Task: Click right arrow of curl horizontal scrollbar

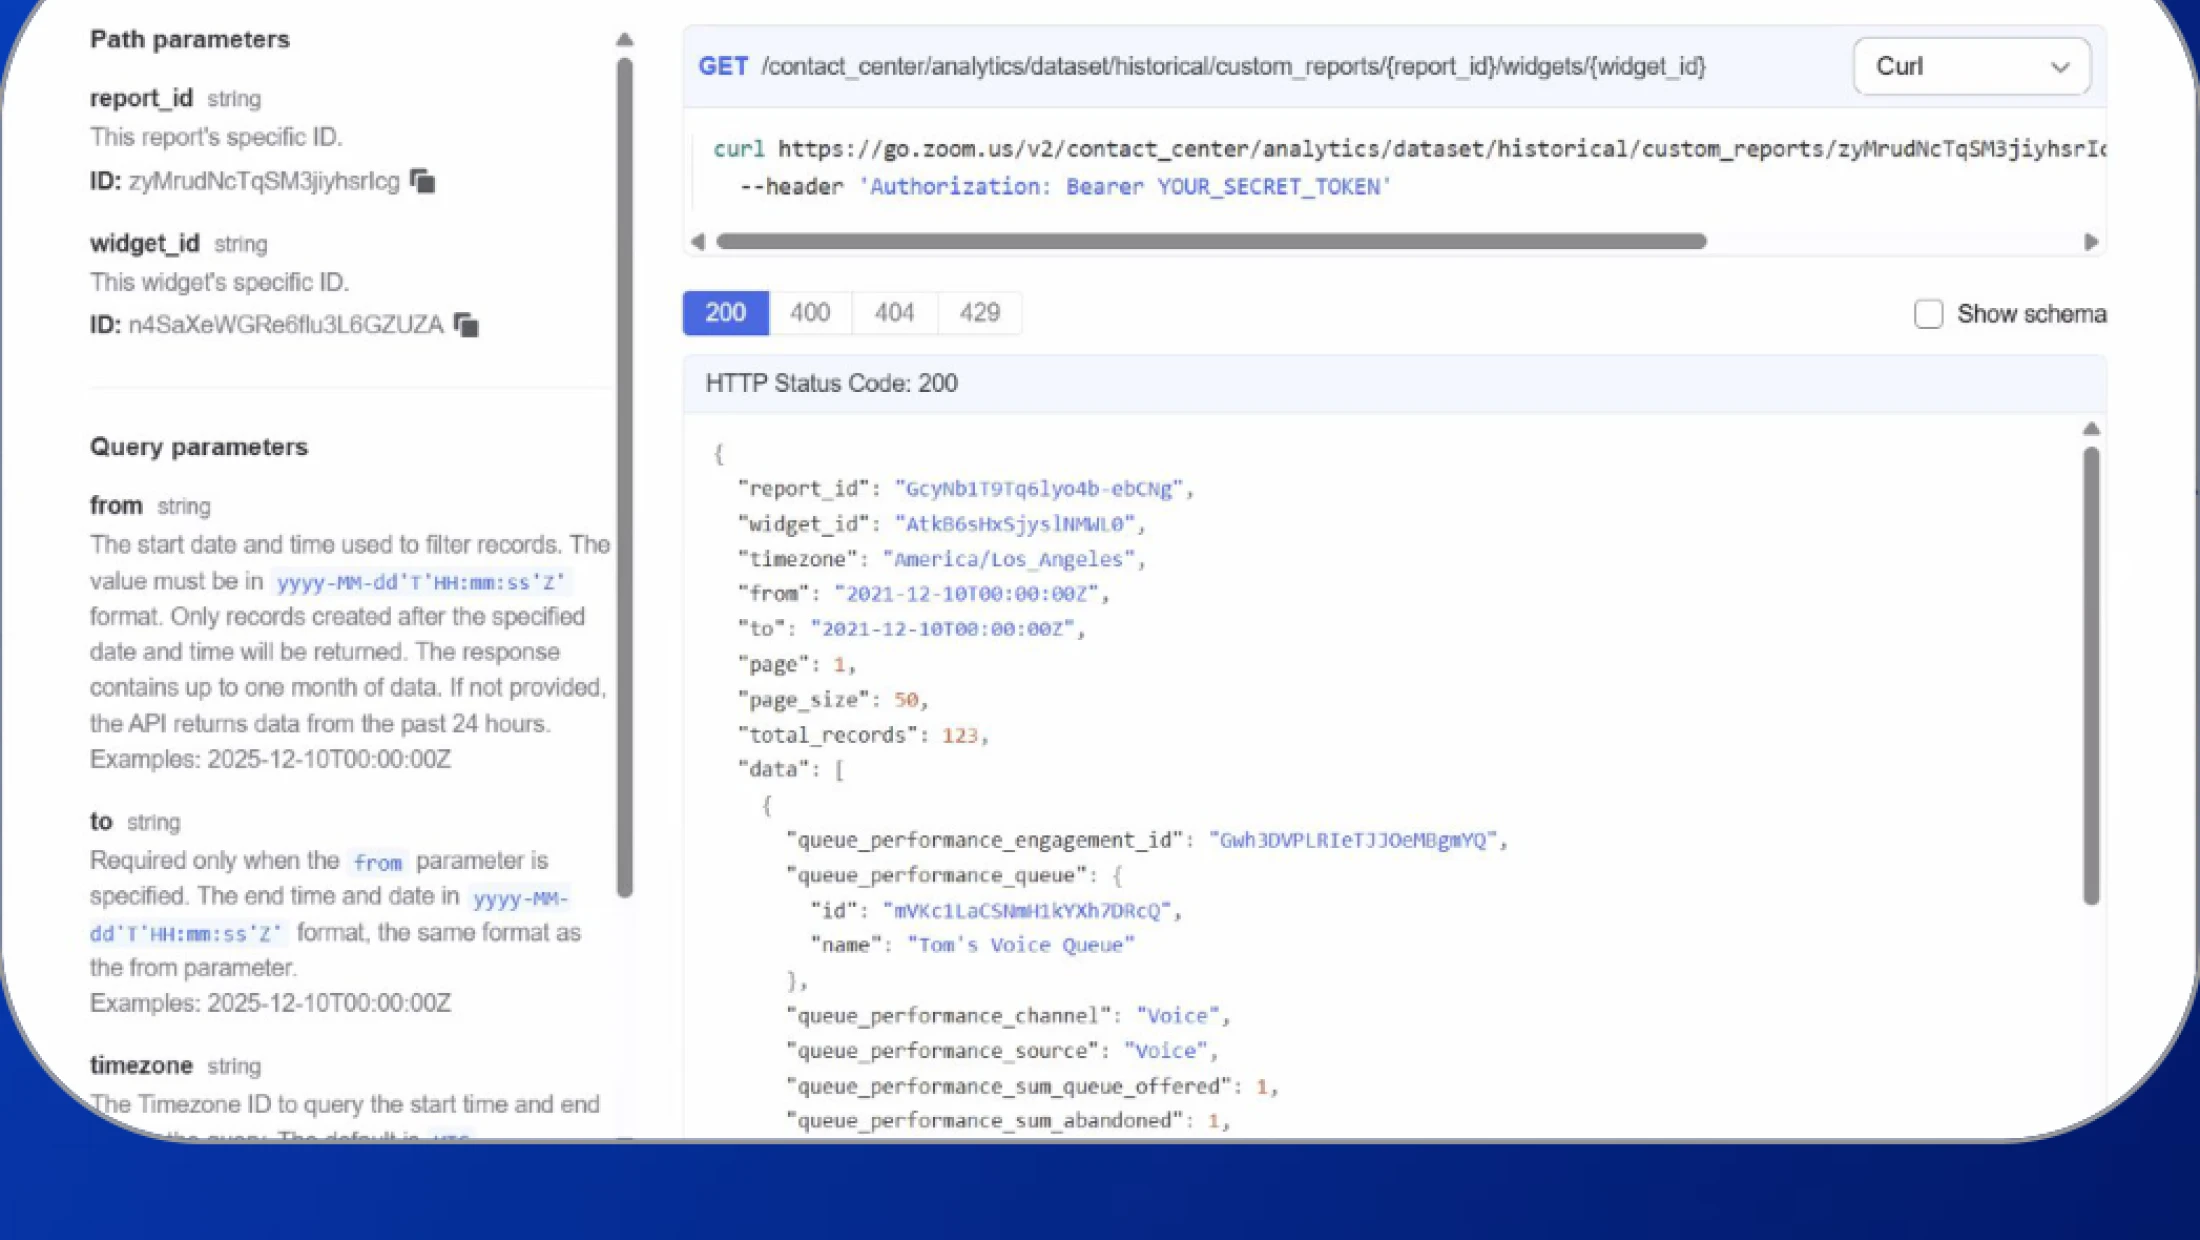Action: click(2090, 242)
